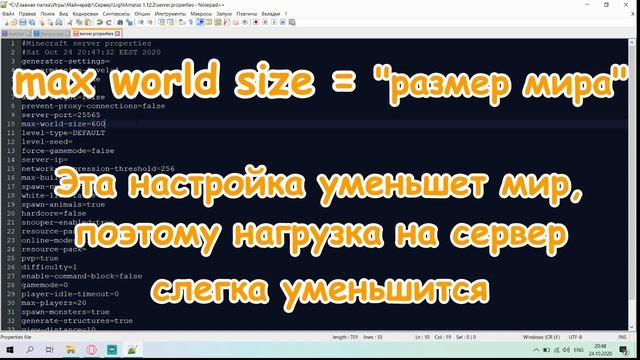Viewport: 640px width, 360px height.
Task: Click the Stop macro recording icon
Action: pyautogui.click(x=265, y=22)
